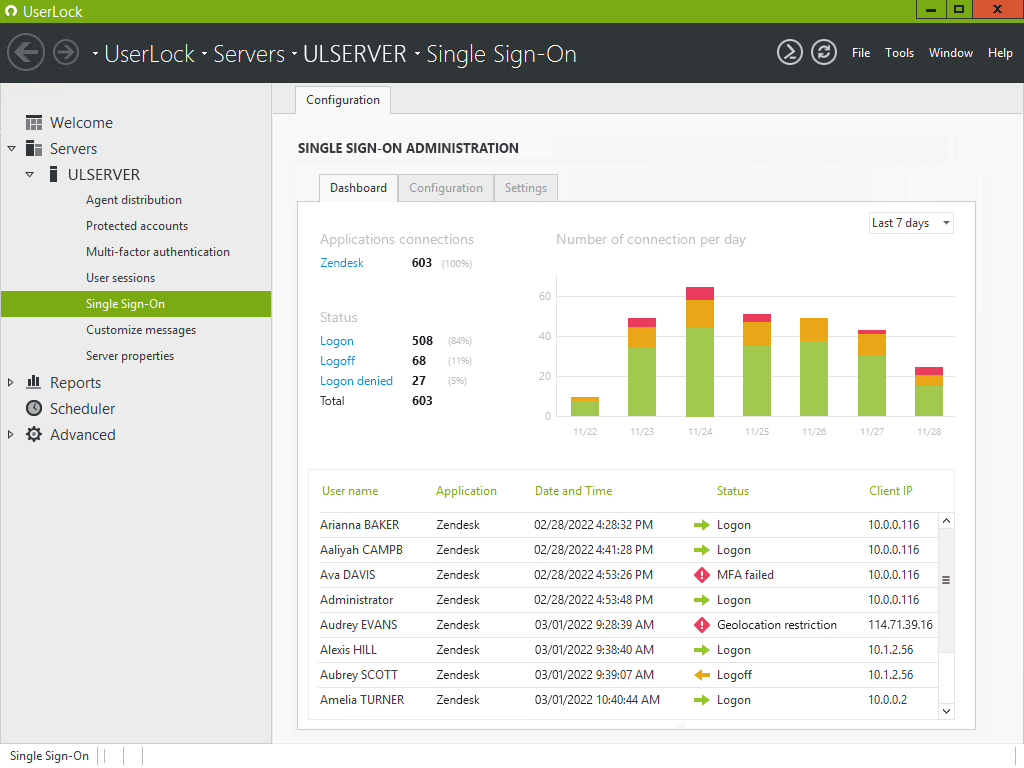The image size is (1024, 768).
Task: Expand the Reports tree node
Action: [x=11, y=382]
